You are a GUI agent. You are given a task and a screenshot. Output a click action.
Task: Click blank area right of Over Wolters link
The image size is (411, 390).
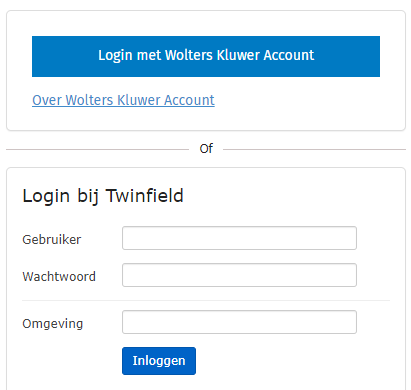pos(300,100)
